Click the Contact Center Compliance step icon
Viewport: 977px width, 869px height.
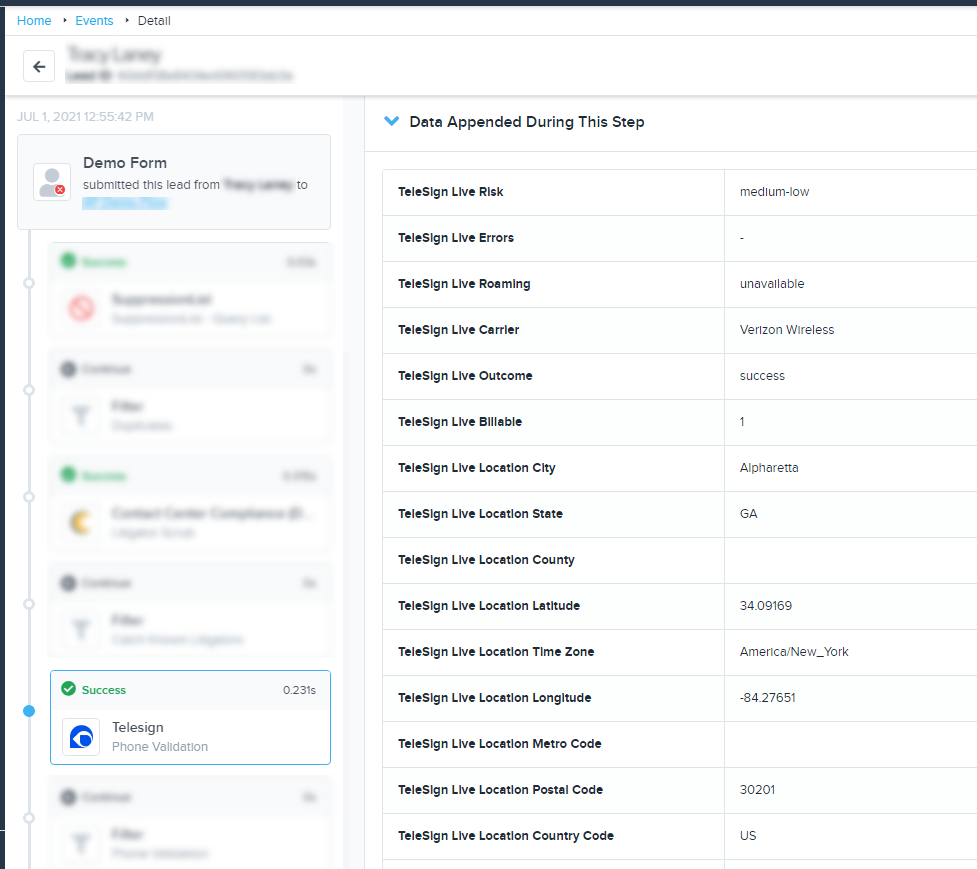81,522
